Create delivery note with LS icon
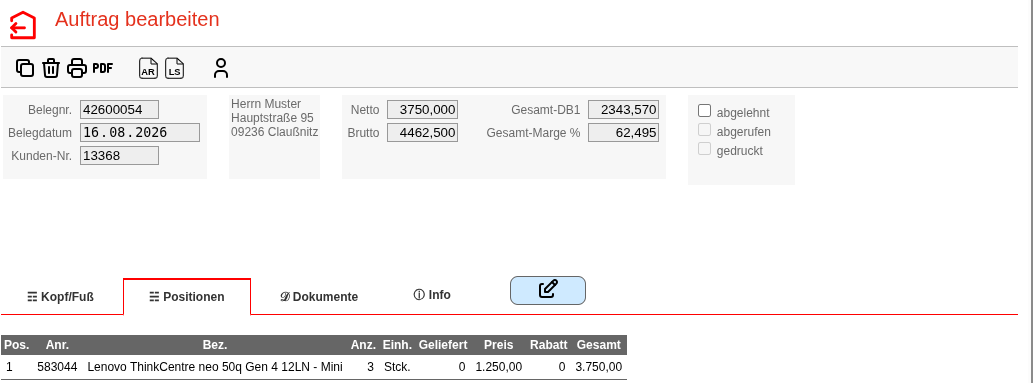 point(175,68)
